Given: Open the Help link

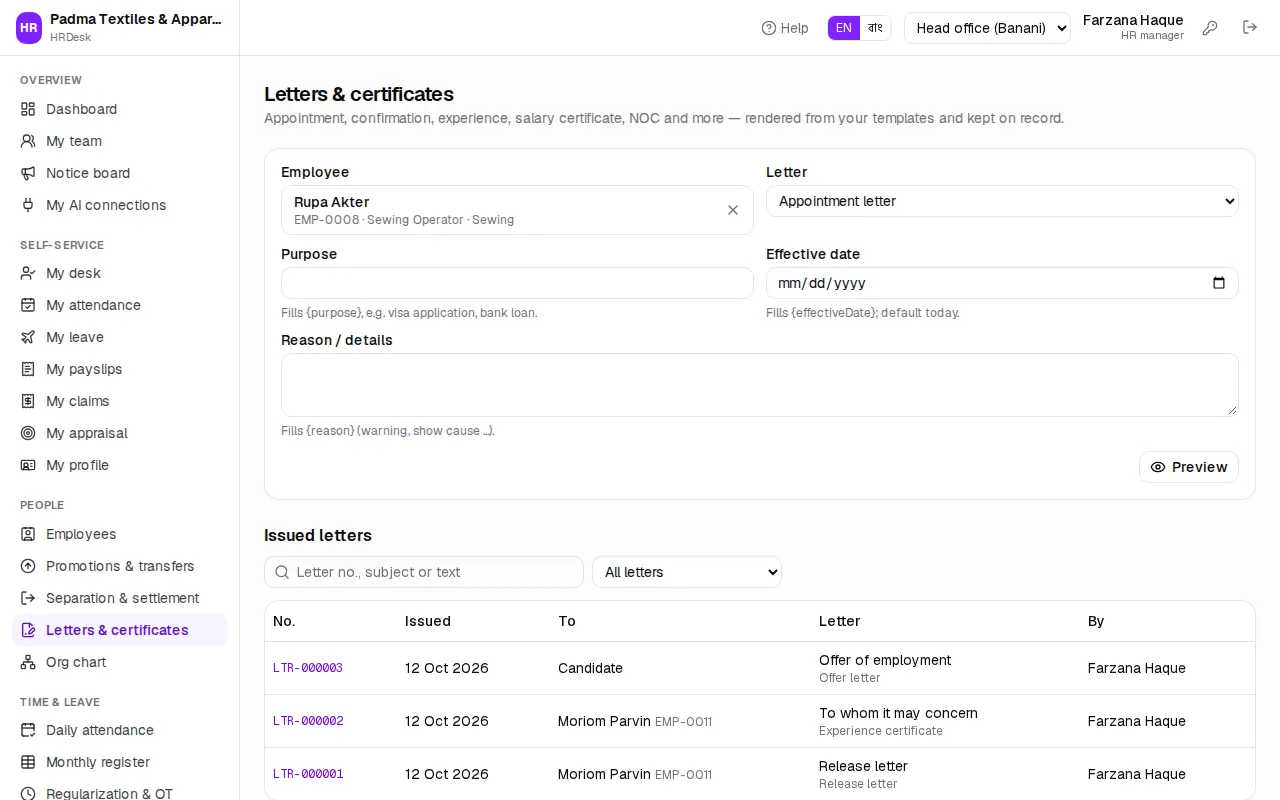Looking at the screenshot, I should [x=785, y=28].
